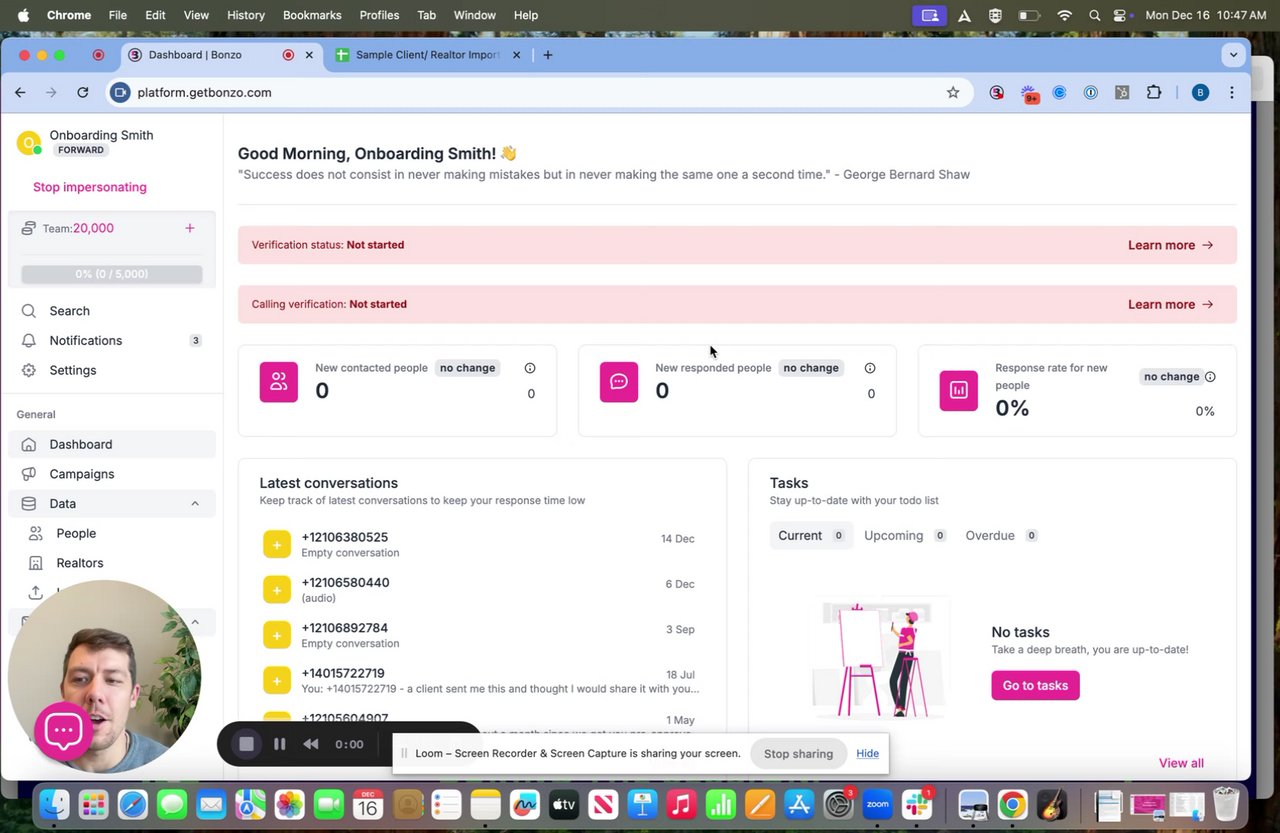The image size is (1280, 833).
Task: Open Slack from the Dock
Action: [x=917, y=805]
